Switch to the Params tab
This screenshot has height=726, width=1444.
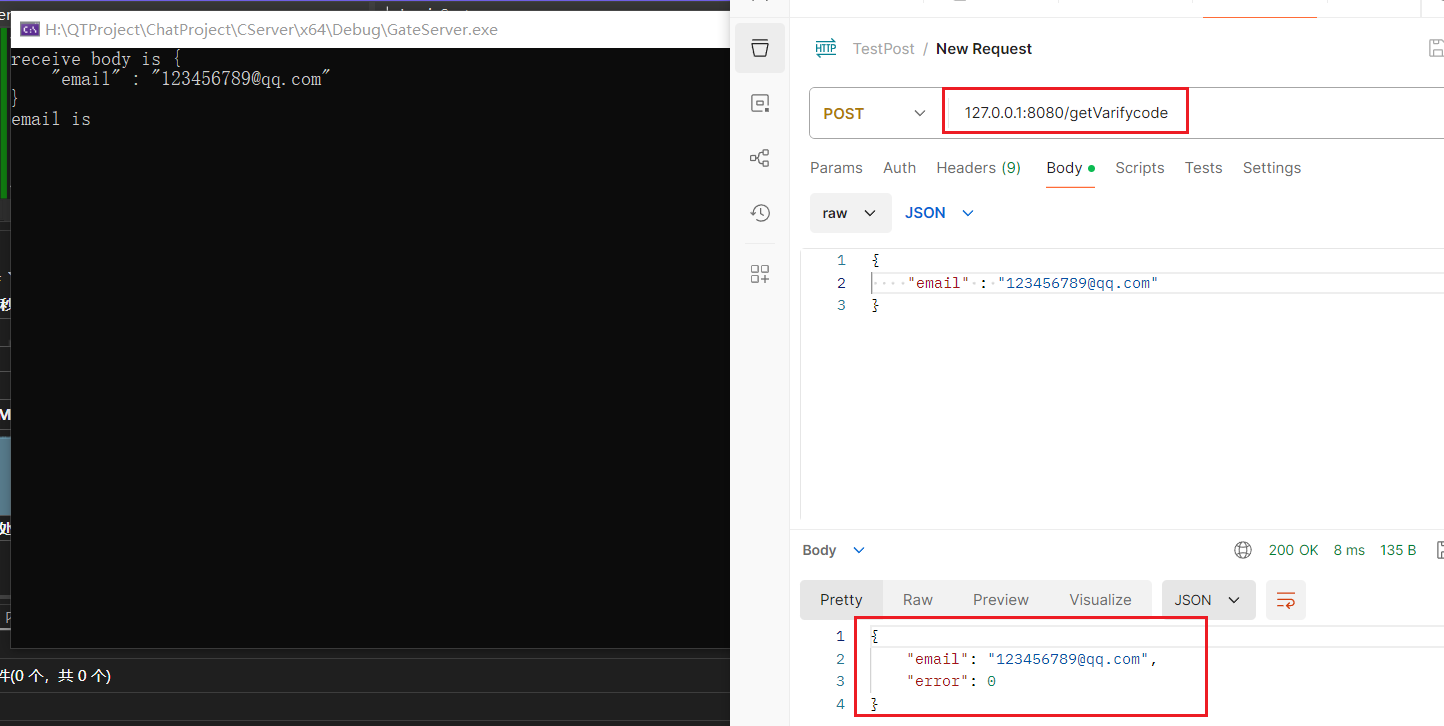click(836, 168)
